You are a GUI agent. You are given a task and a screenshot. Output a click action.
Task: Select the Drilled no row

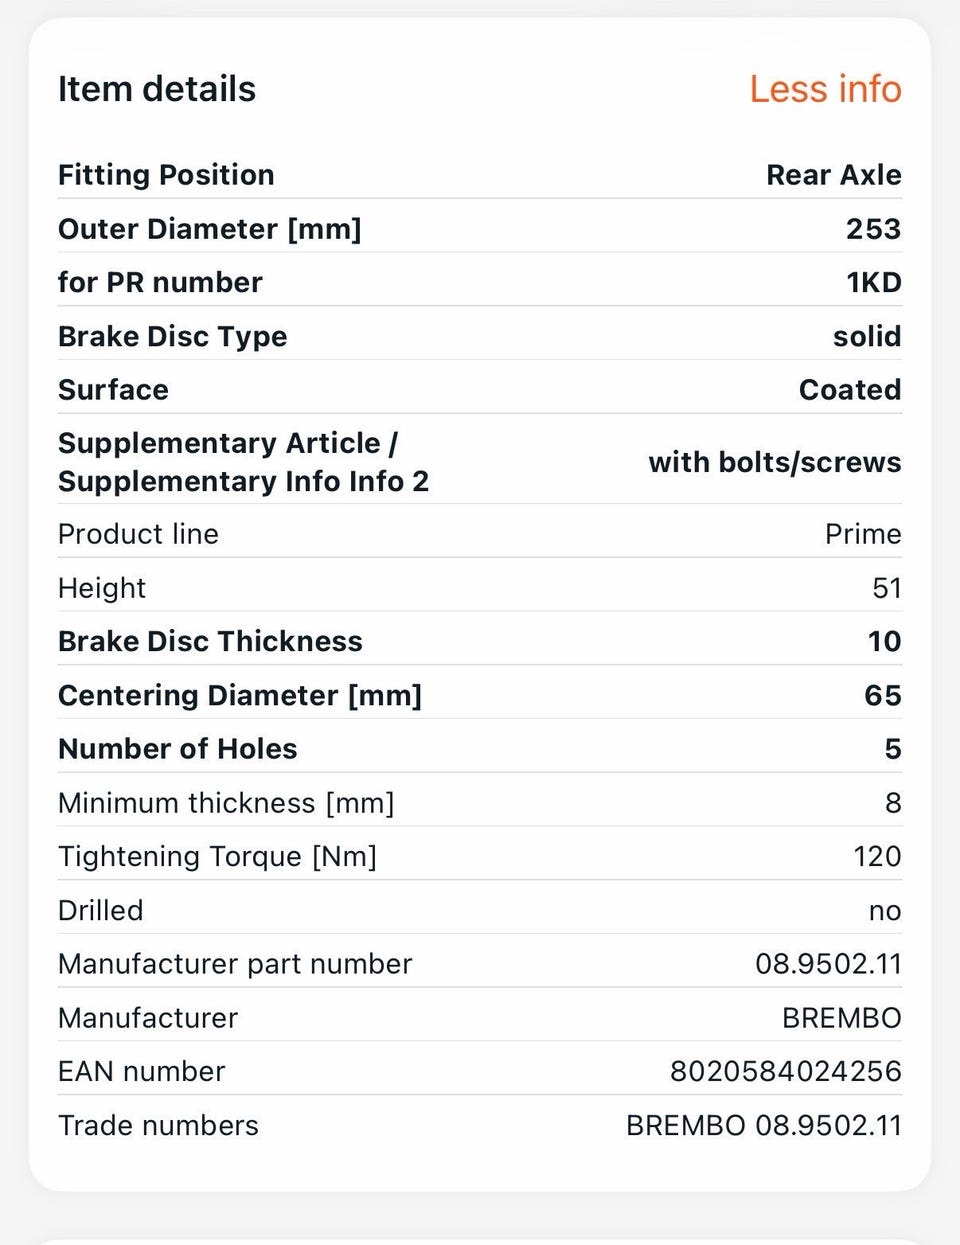pyautogui.click(x=480, y=910)
